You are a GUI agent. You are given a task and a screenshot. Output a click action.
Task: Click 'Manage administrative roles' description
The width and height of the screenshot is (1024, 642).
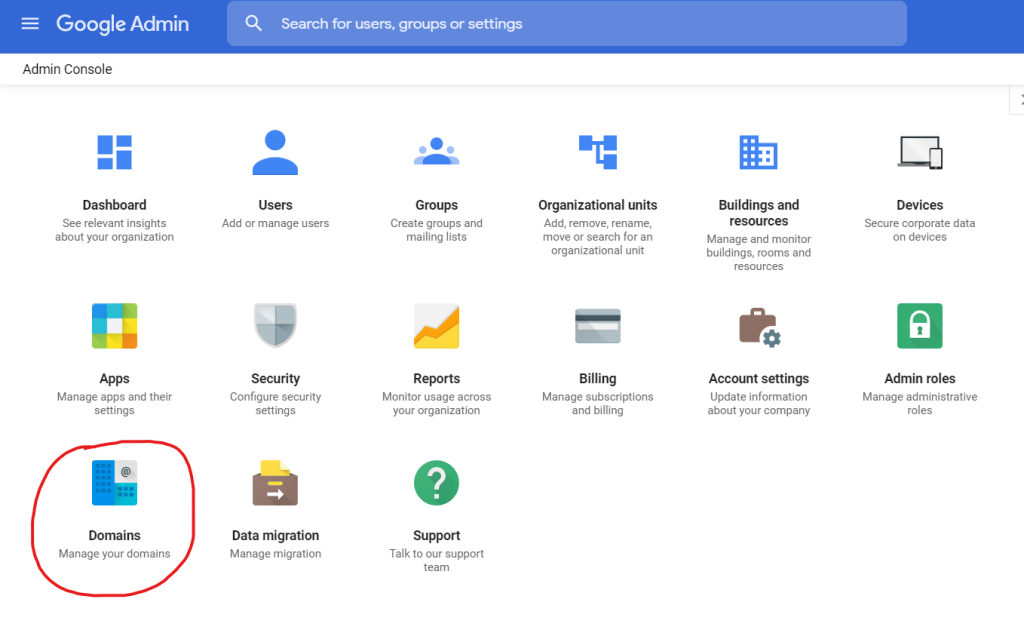[x=920, y=404]
